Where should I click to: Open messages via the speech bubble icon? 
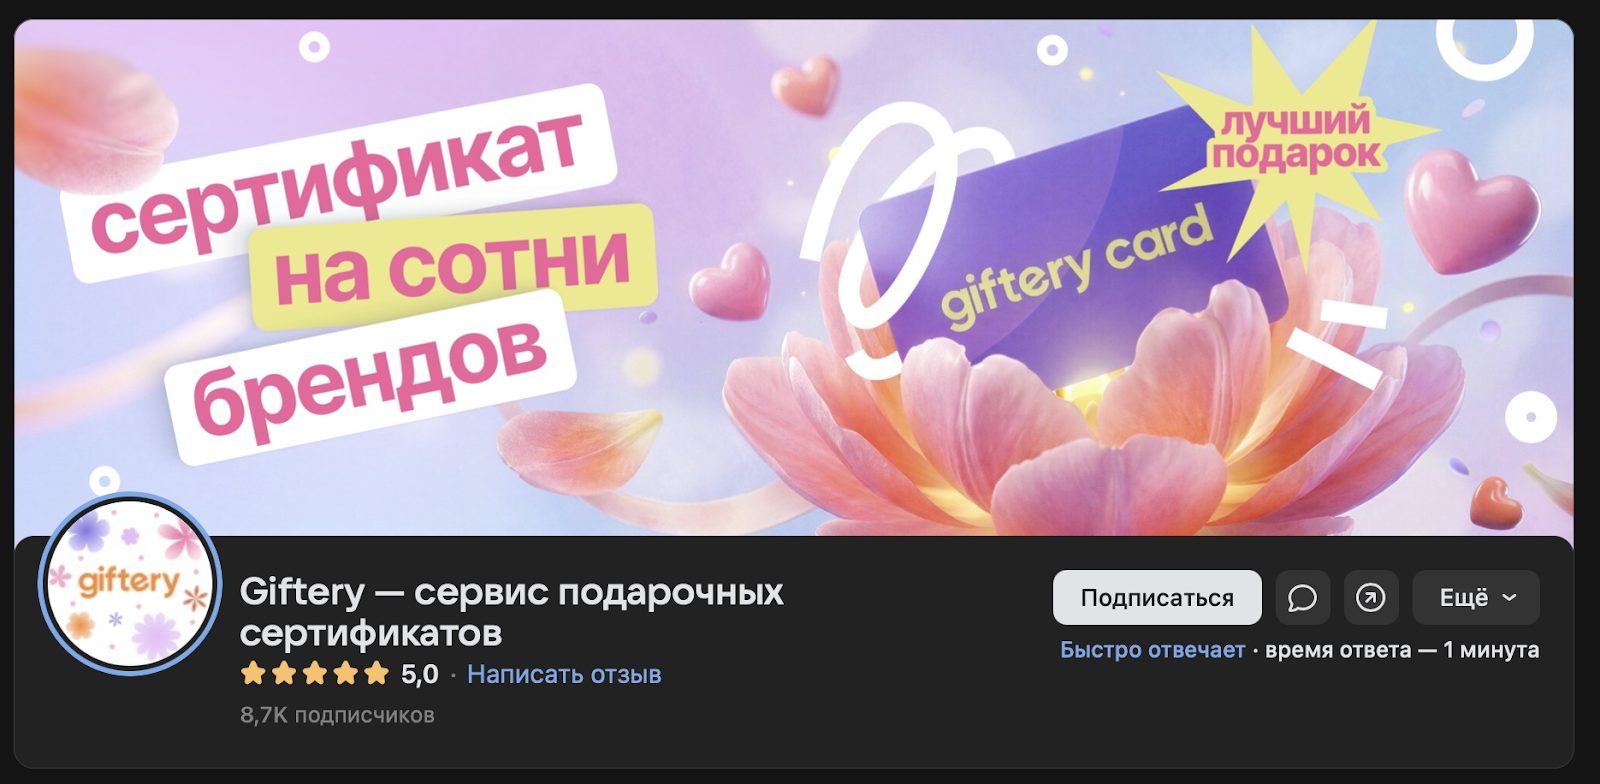tap(1302, 597)
